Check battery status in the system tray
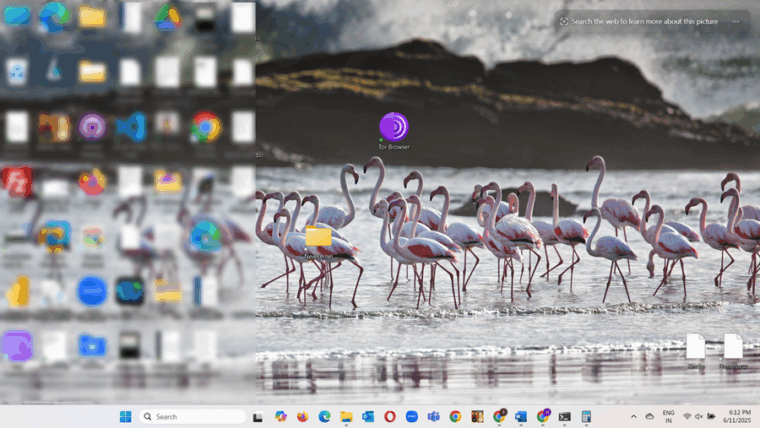760x428 pixels. pyautogui.click(x=711, y=416)
